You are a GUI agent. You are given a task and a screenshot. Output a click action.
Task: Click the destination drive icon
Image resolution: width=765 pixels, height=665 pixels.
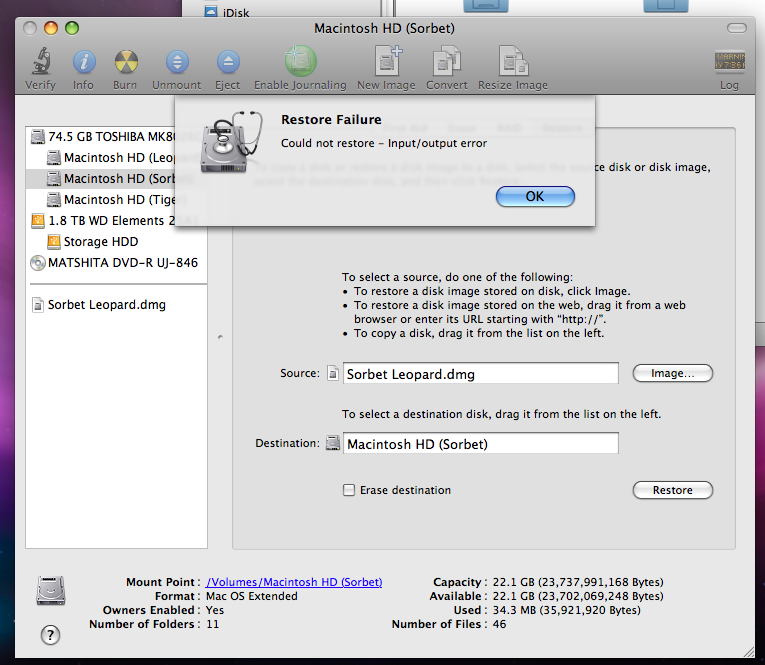coord(333,443)
